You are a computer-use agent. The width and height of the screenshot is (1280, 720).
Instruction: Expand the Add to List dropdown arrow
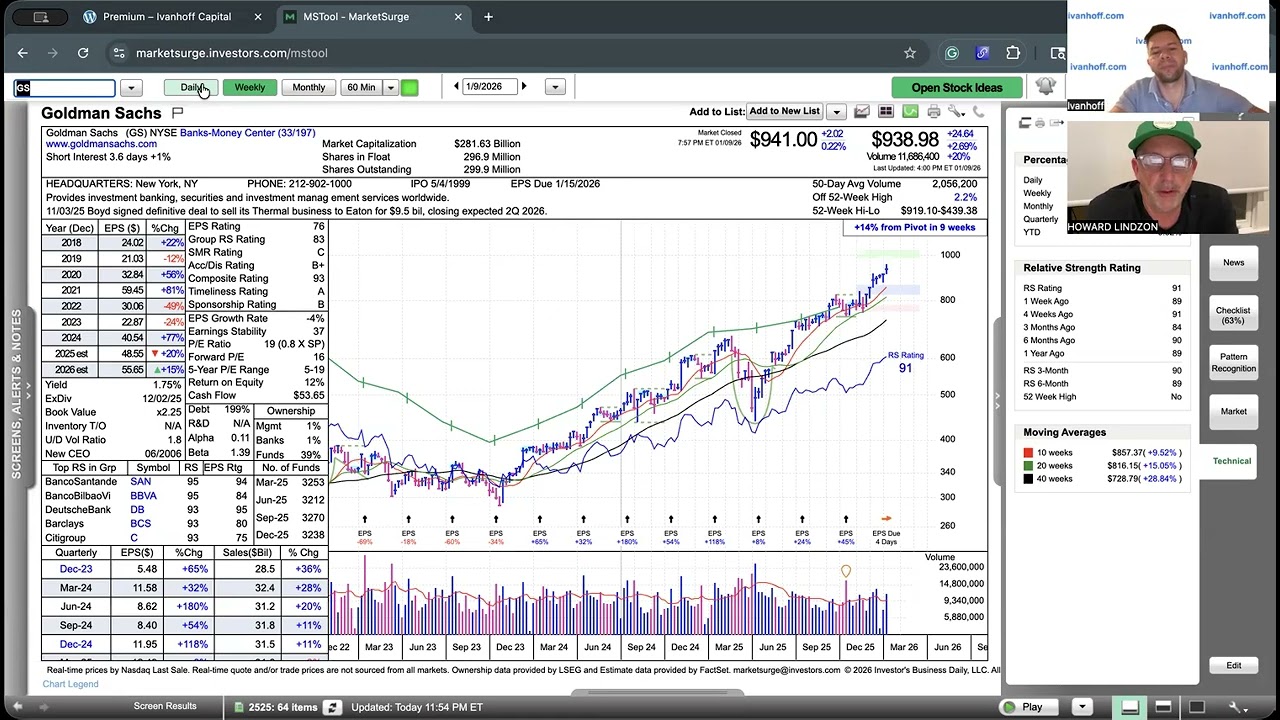[836, 112]
